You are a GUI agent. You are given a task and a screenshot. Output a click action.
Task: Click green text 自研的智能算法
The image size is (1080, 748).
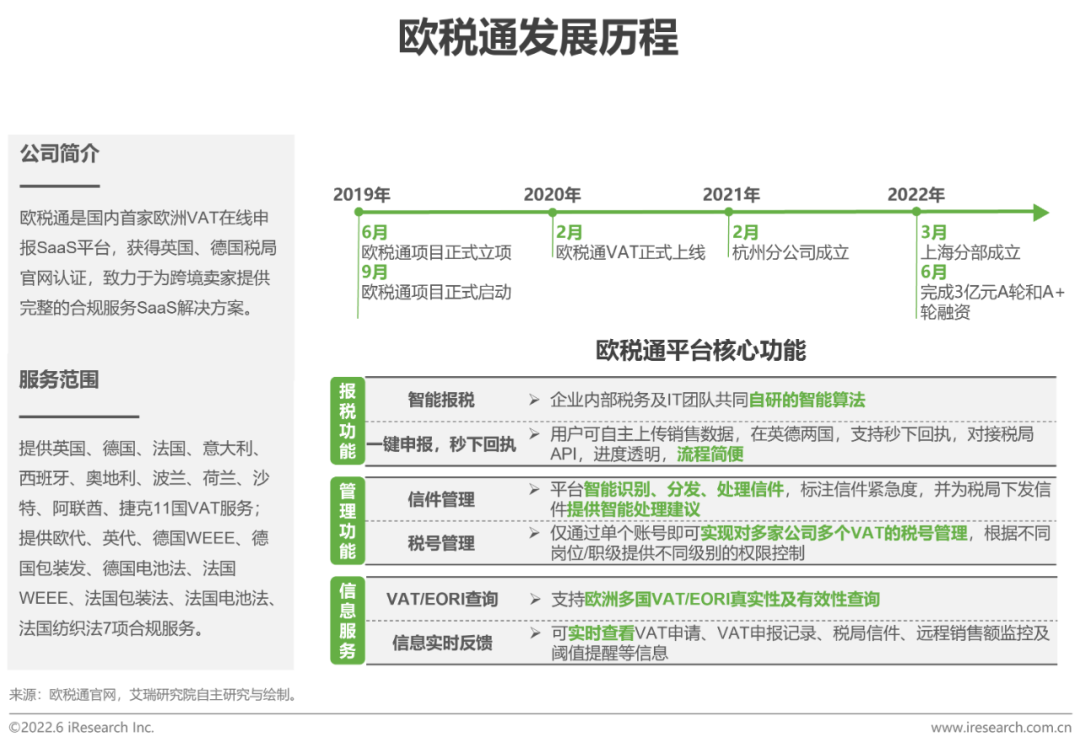pyautogui.click(x=807, y=400)
